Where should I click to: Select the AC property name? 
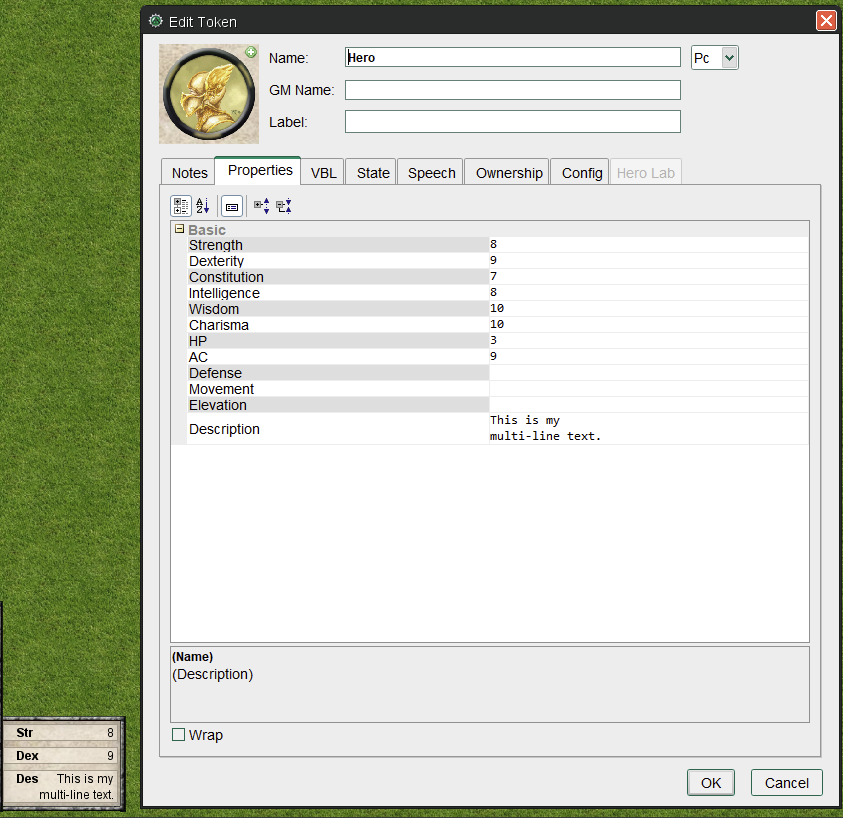pos(198,357)
